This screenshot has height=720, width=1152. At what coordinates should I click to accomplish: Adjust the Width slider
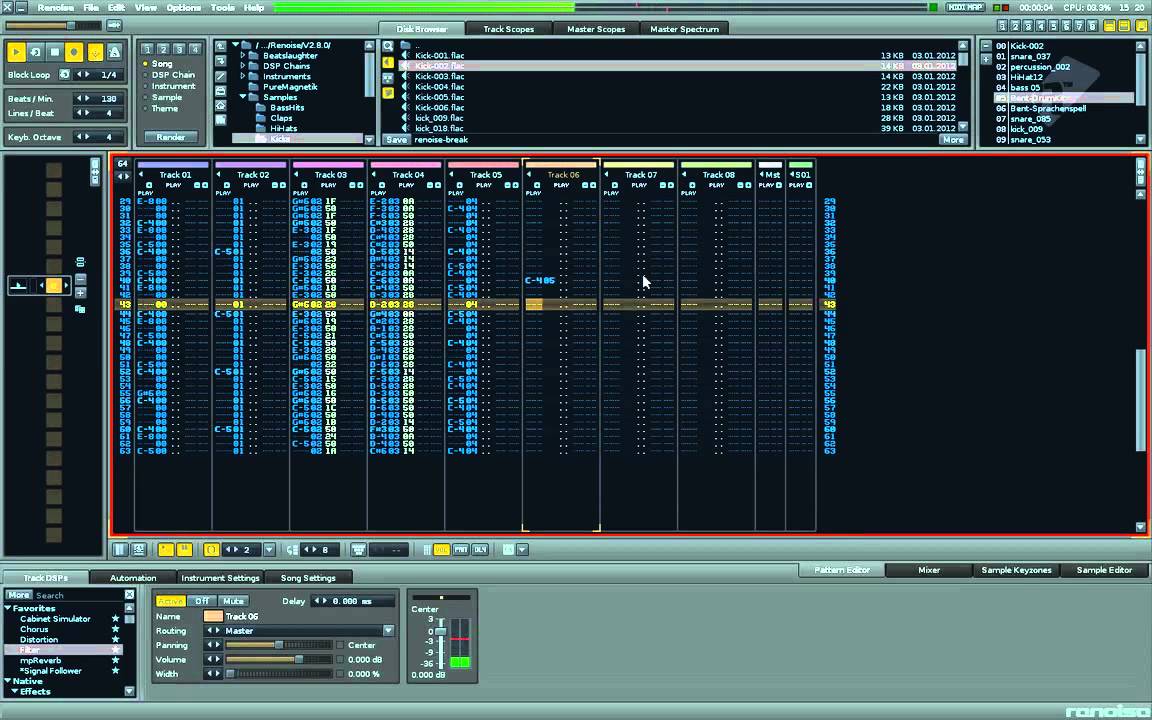(278, 674)
